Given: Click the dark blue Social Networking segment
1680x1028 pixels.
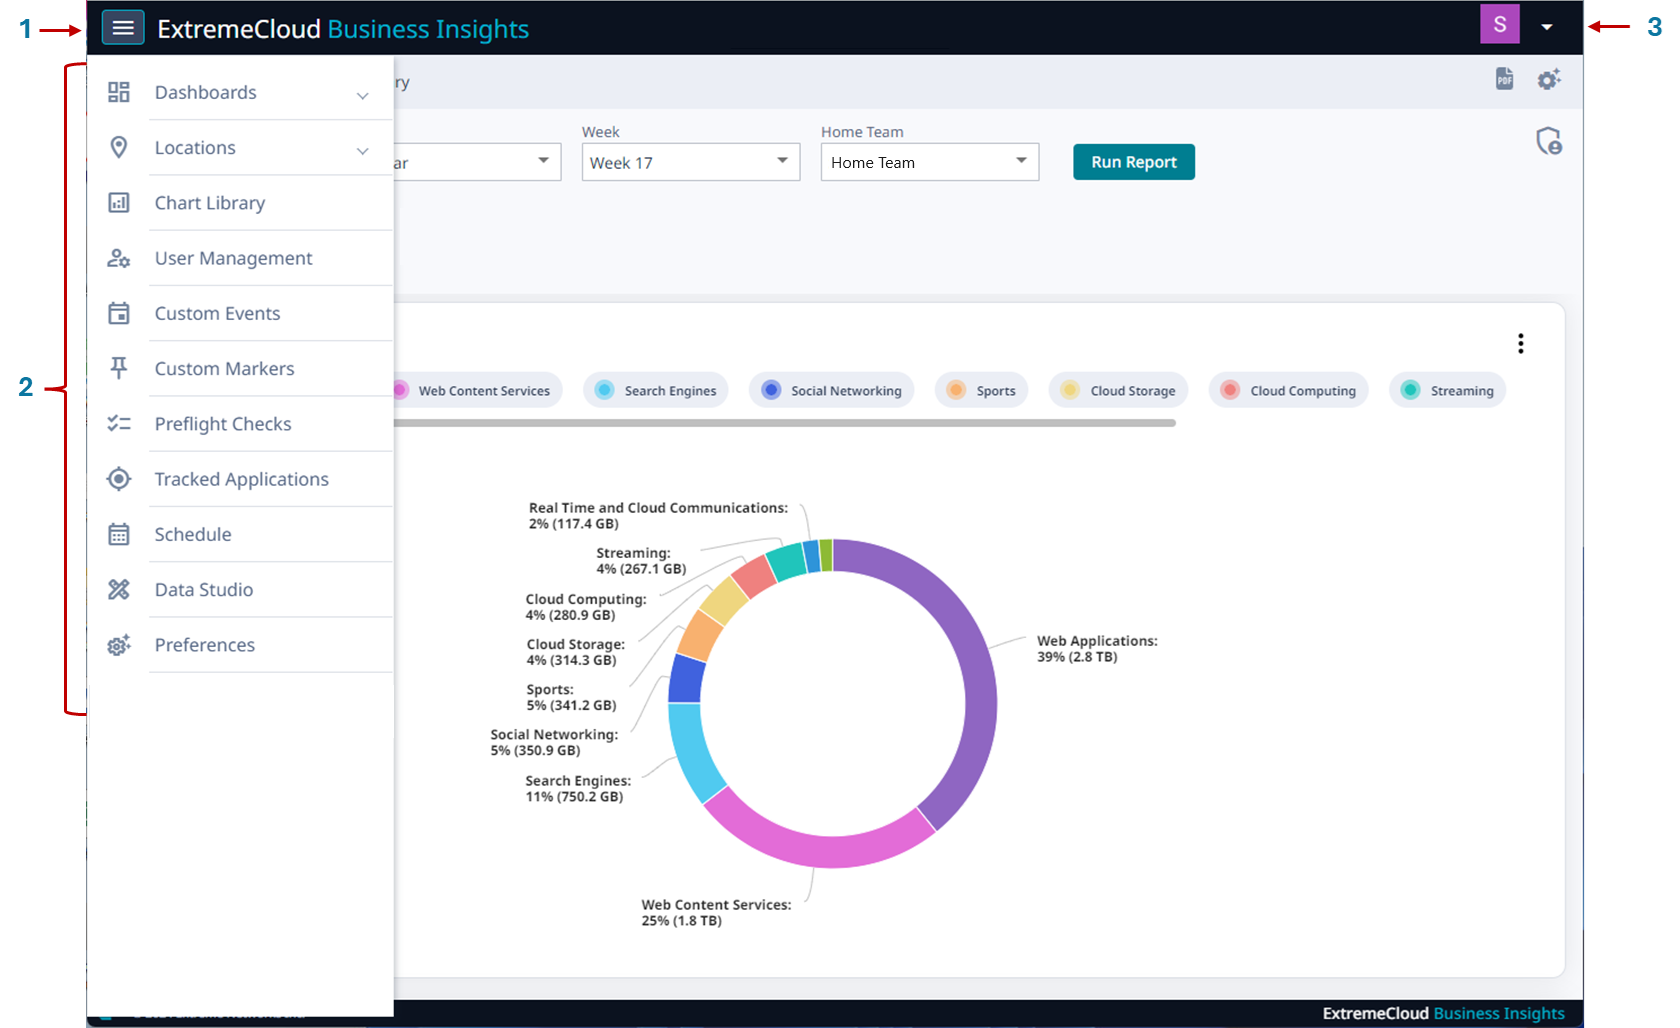Looking at the screenshot, I should 687,680.
